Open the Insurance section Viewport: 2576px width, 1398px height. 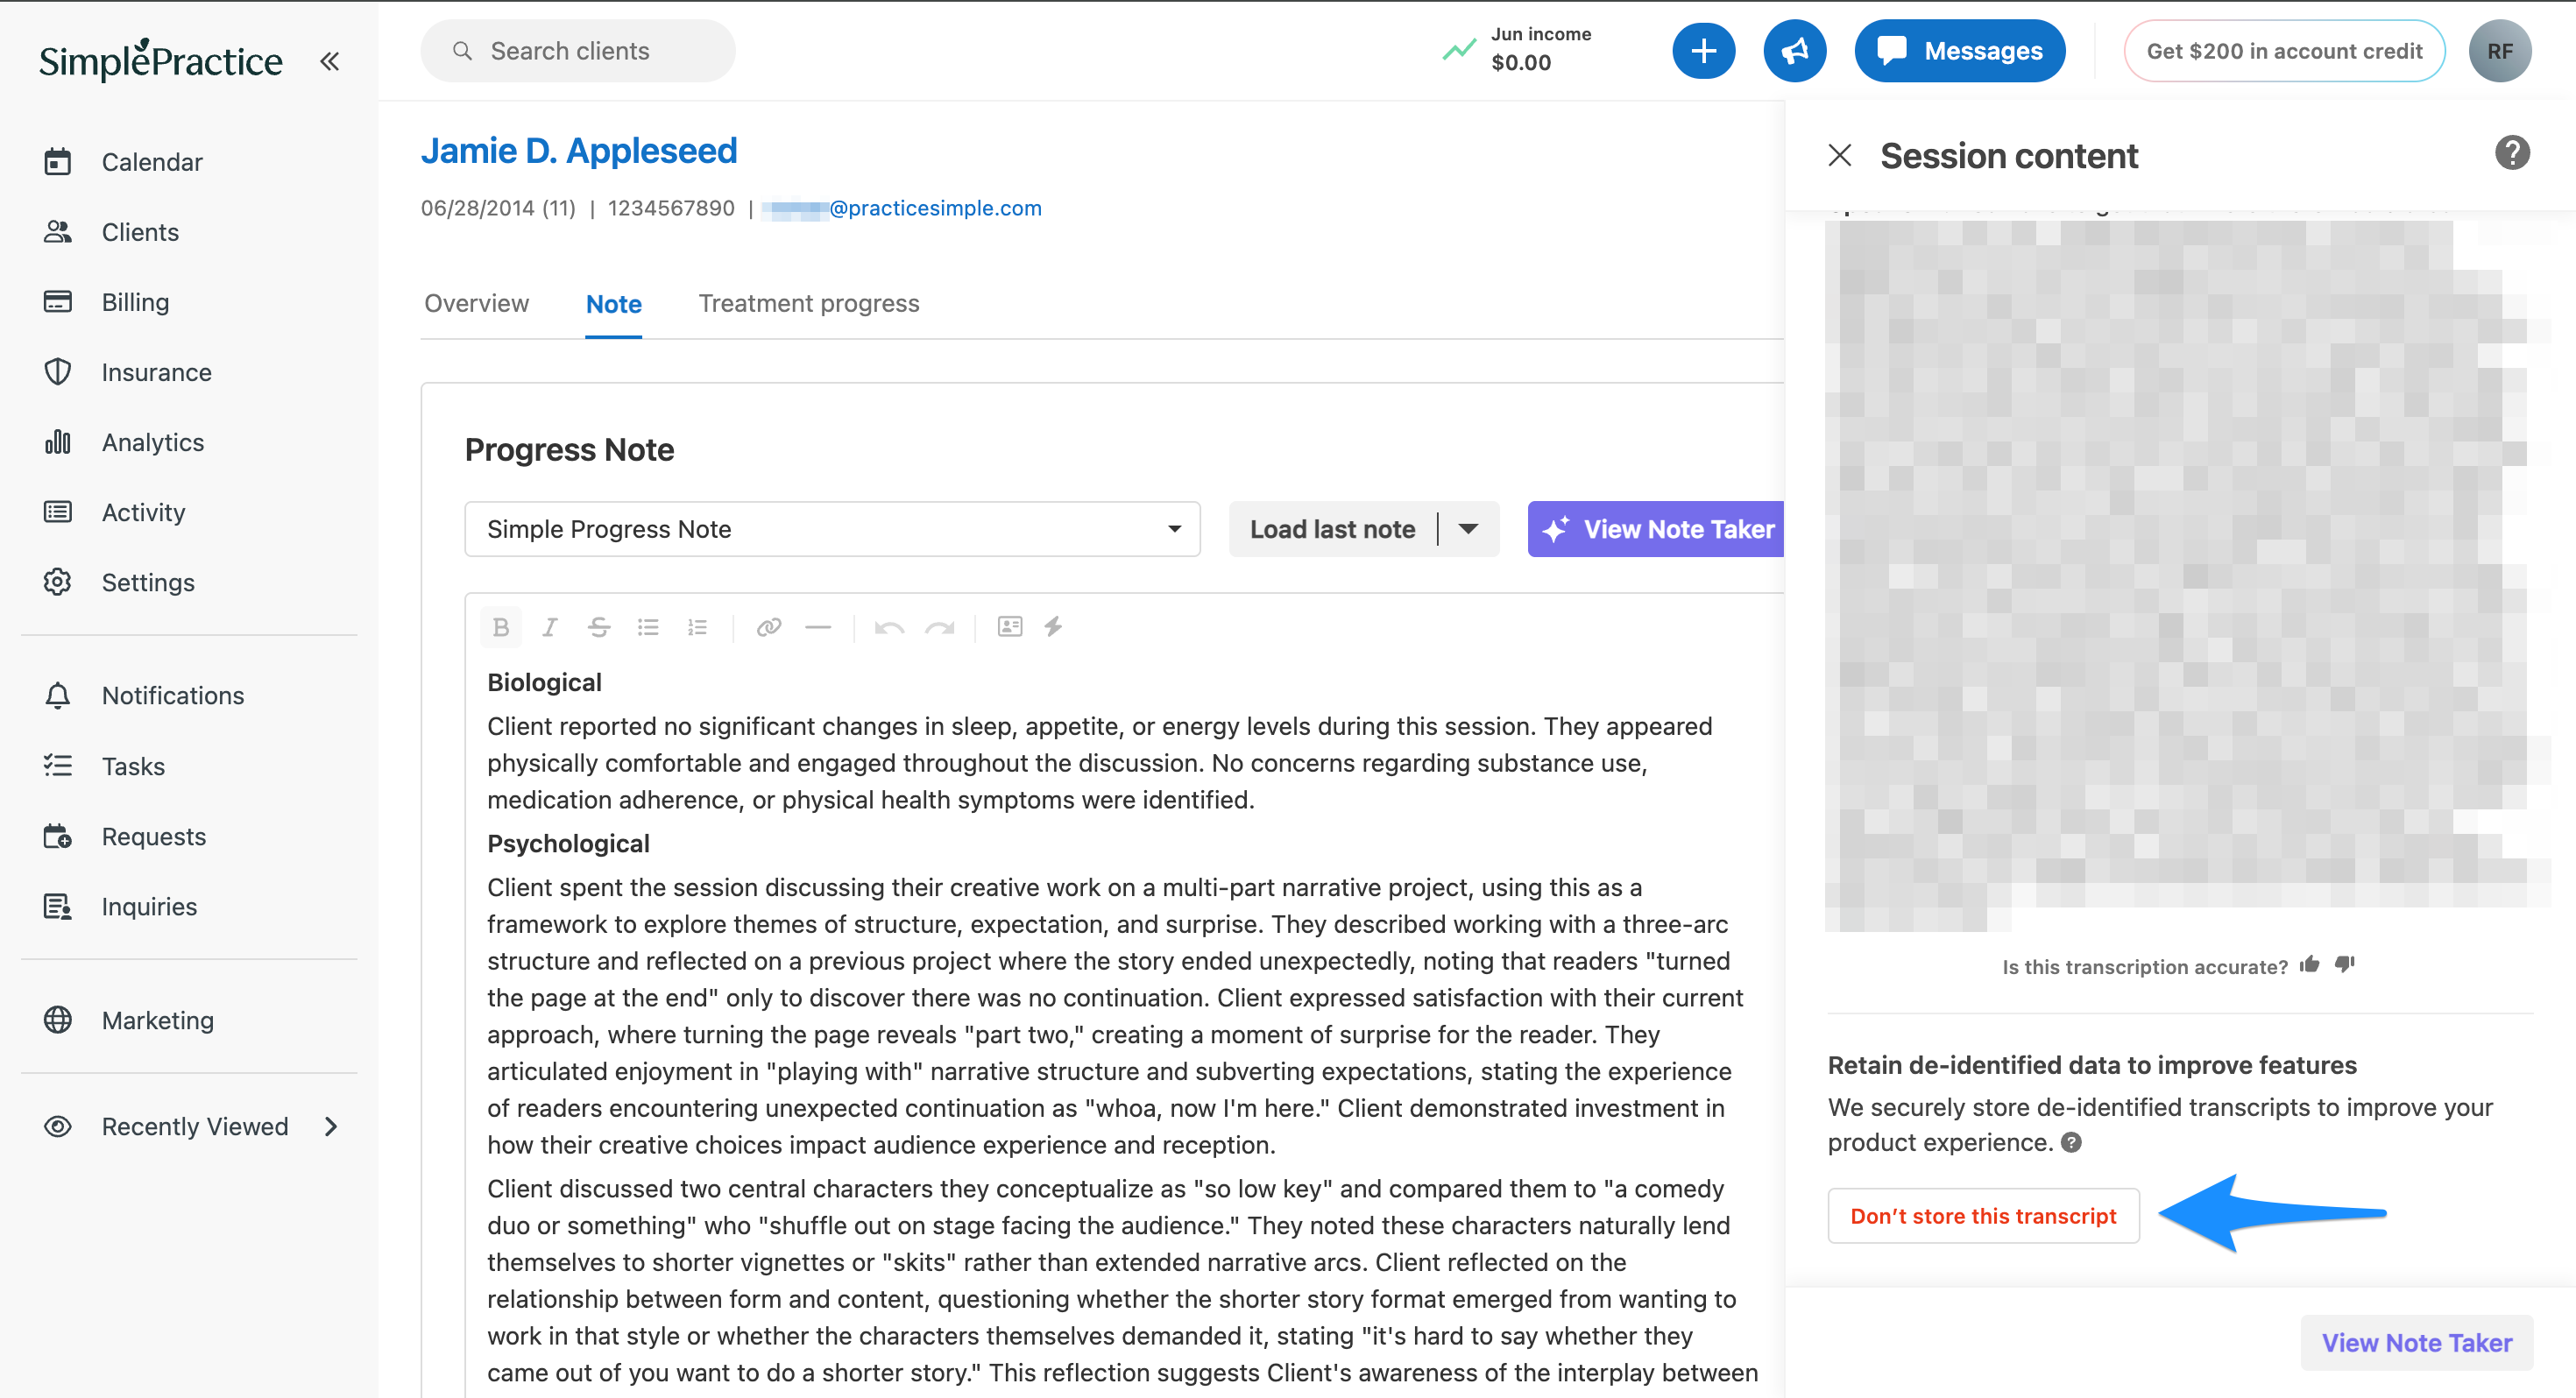pyautogui.click(x=156, y=372)
